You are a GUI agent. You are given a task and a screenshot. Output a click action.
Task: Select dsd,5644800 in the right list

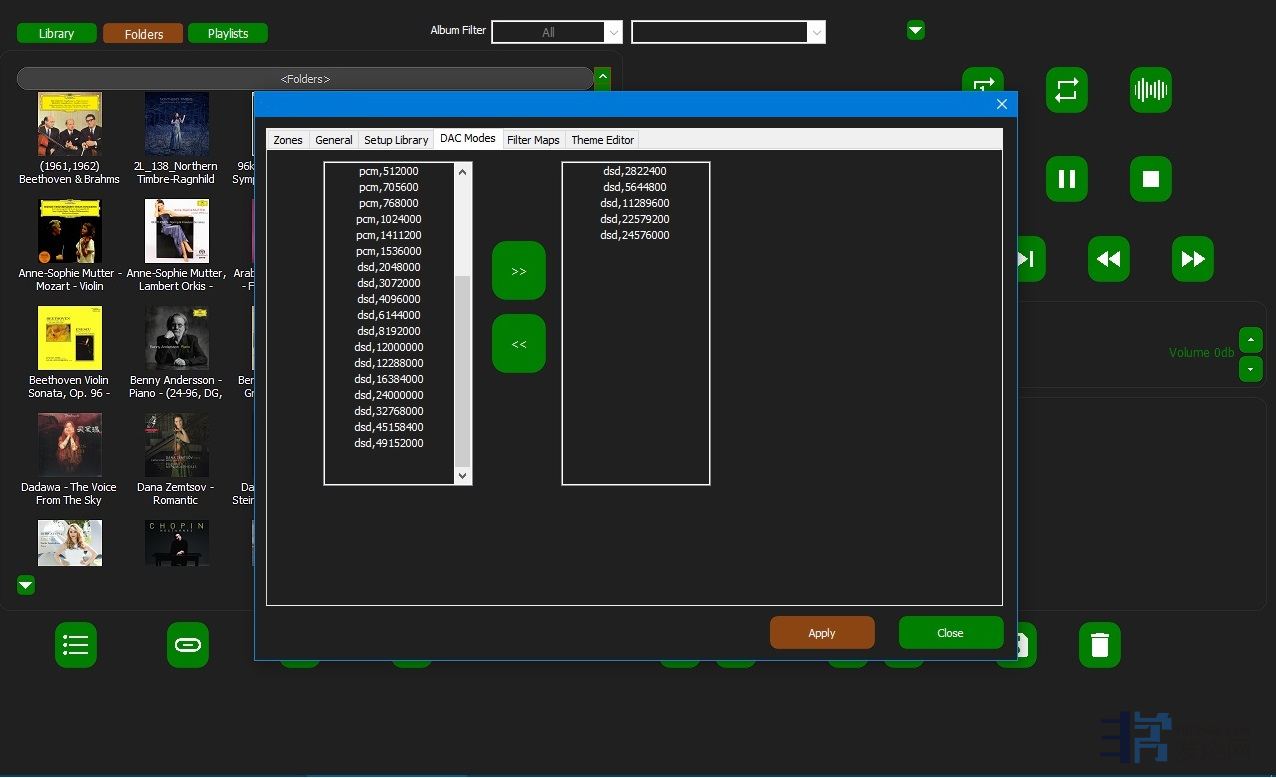[635, 187]
